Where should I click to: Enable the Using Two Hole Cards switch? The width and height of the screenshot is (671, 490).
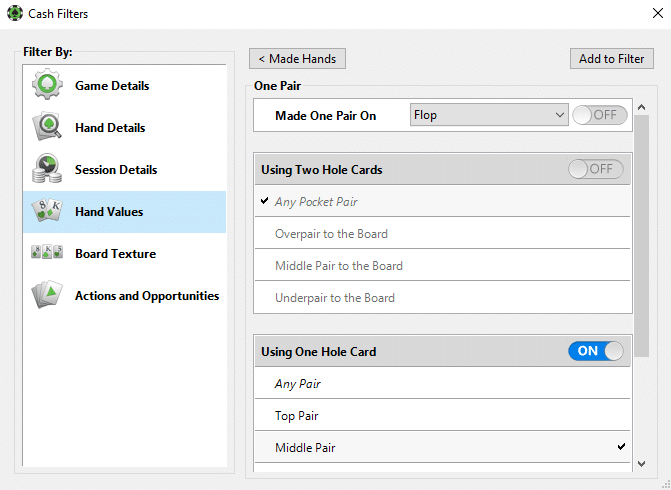click(x=596, y=169)
